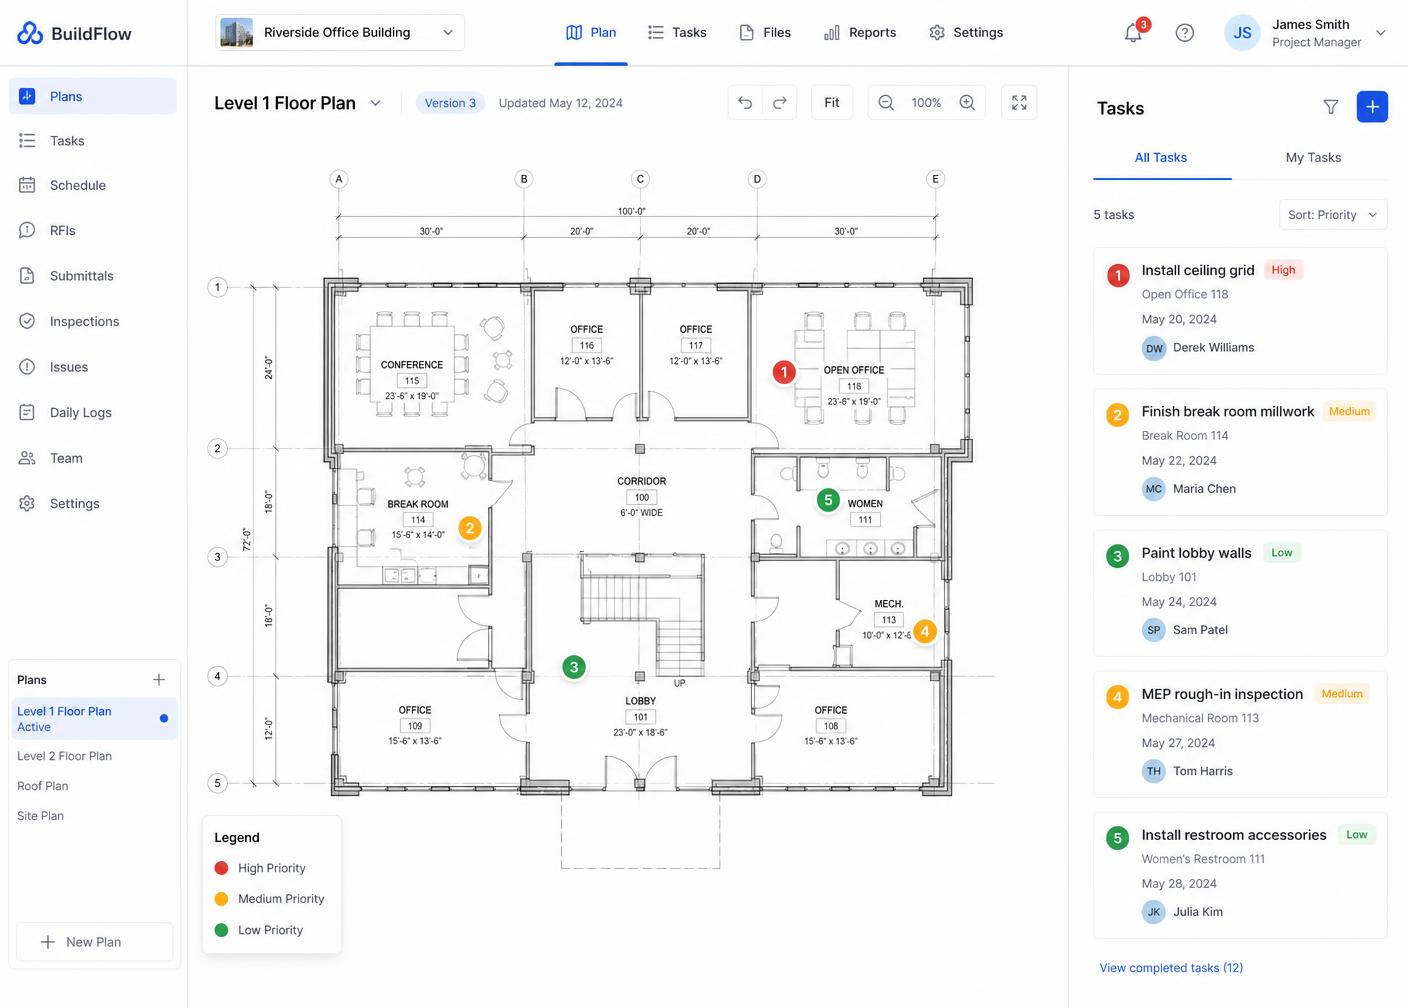
Task: Select green marker 5 in Women restroom
Action: (828, 500)
